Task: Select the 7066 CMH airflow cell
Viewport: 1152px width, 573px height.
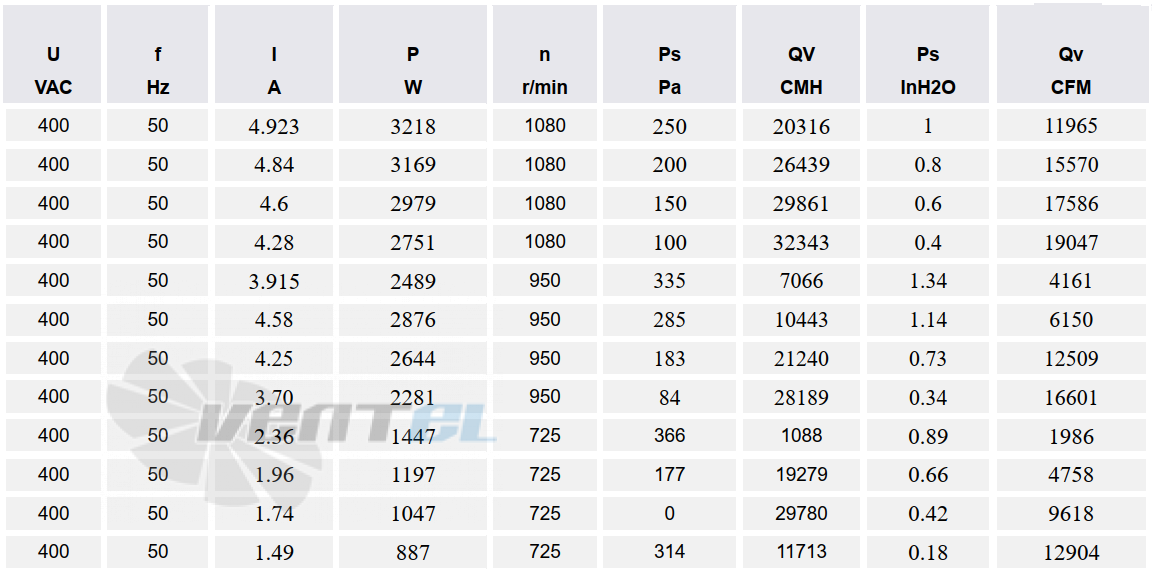Action: coord(802,281)
